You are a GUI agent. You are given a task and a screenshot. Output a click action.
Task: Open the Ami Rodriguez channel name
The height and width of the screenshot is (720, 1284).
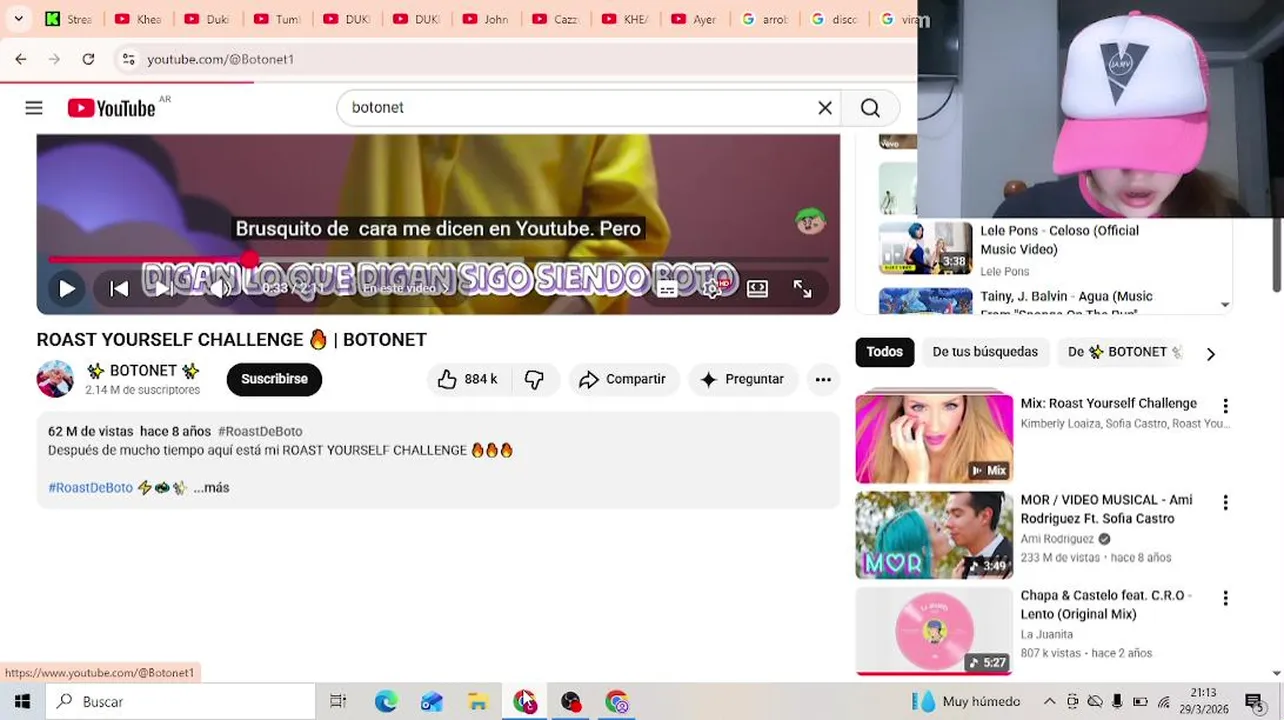[x=1057, y=539]
